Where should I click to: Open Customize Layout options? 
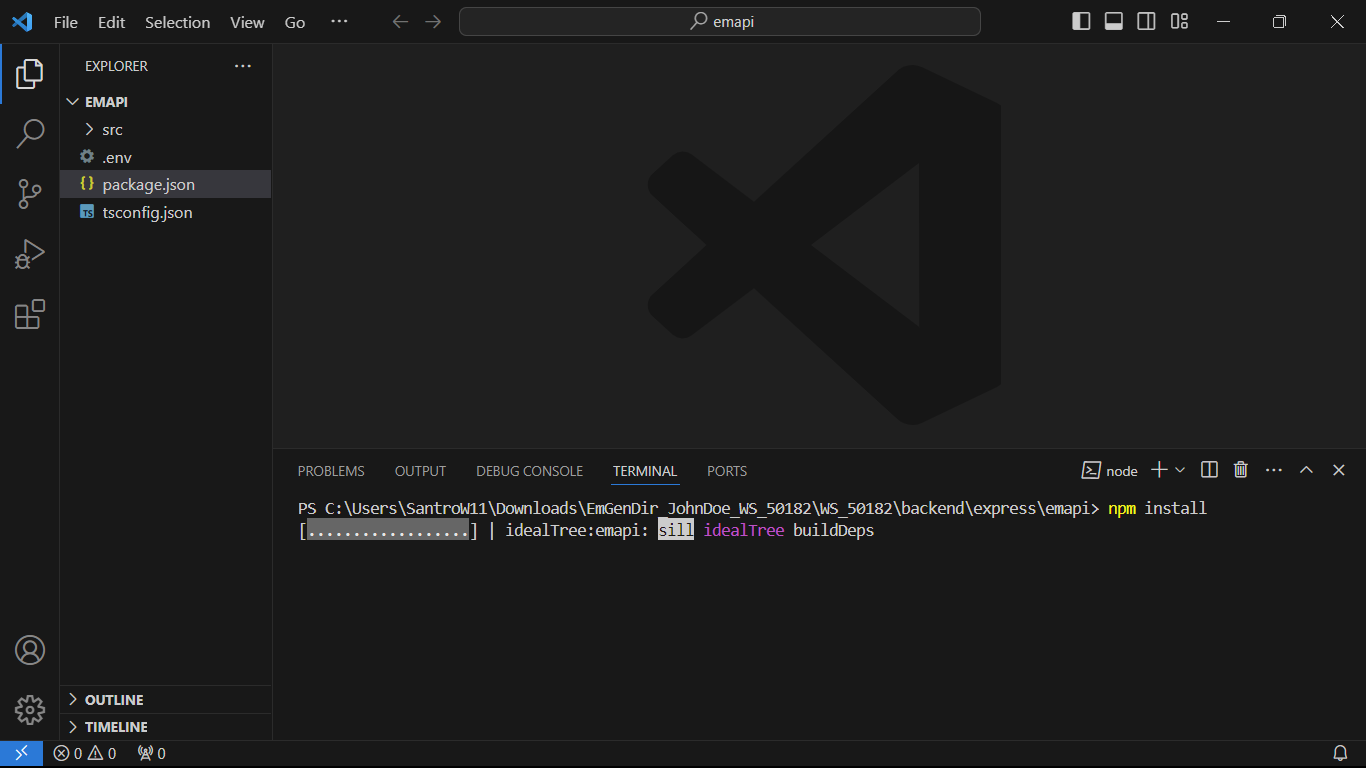pyautogui.click(x=1180, y=22)
